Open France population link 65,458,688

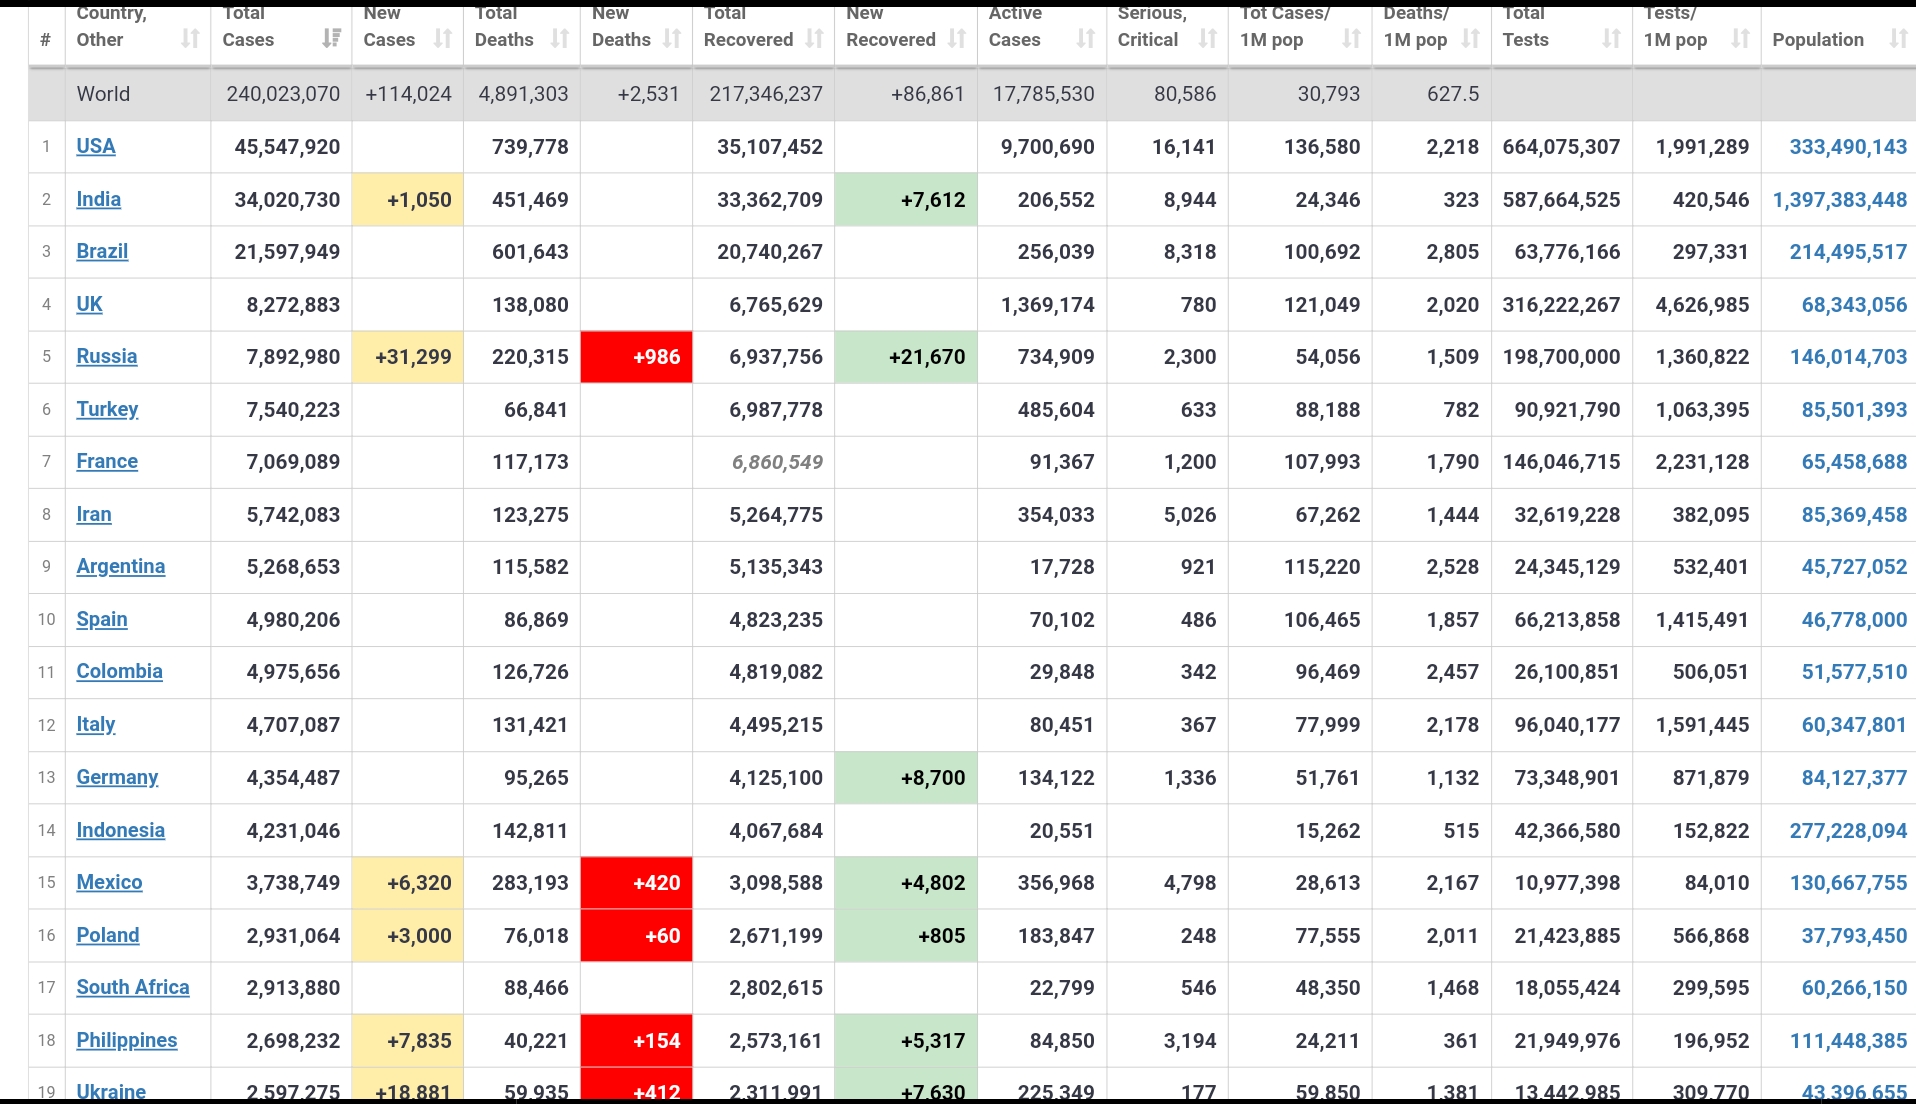(1854, 461)
